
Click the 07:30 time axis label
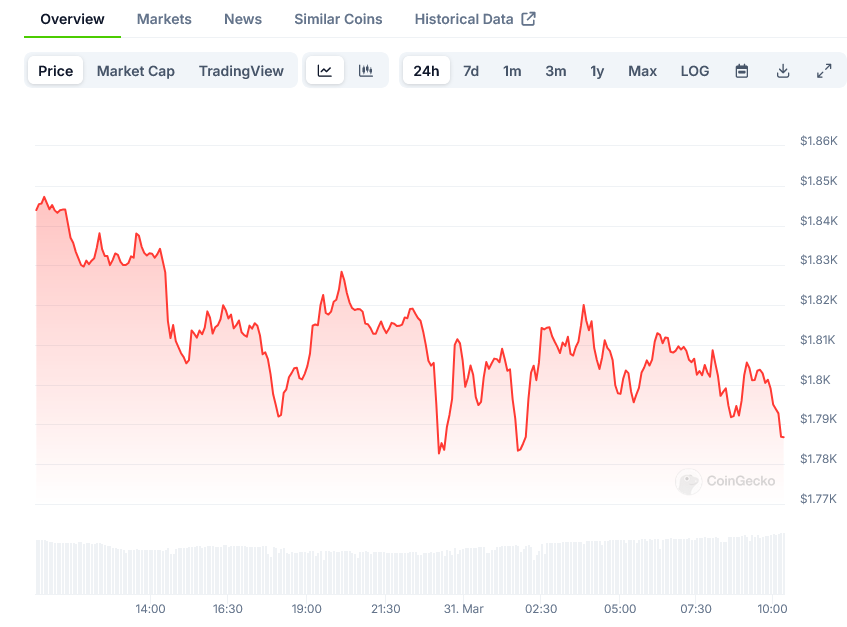(696, 609)
